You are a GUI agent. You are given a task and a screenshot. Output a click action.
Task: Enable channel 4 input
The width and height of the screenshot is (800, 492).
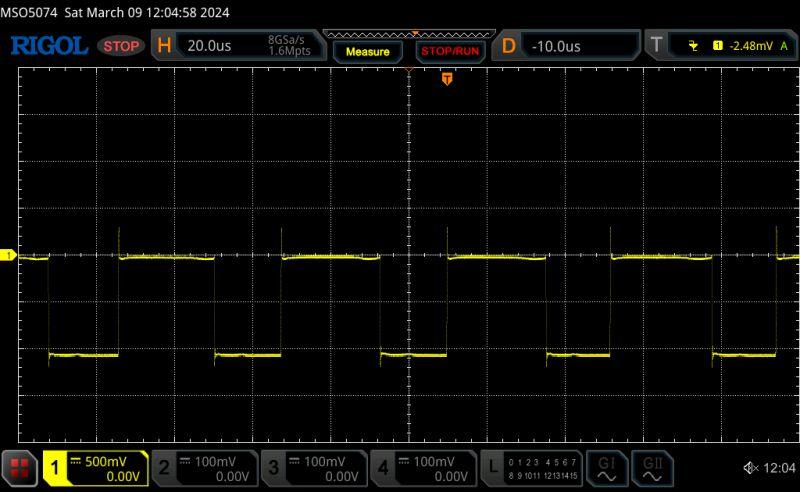click(422, 468)
